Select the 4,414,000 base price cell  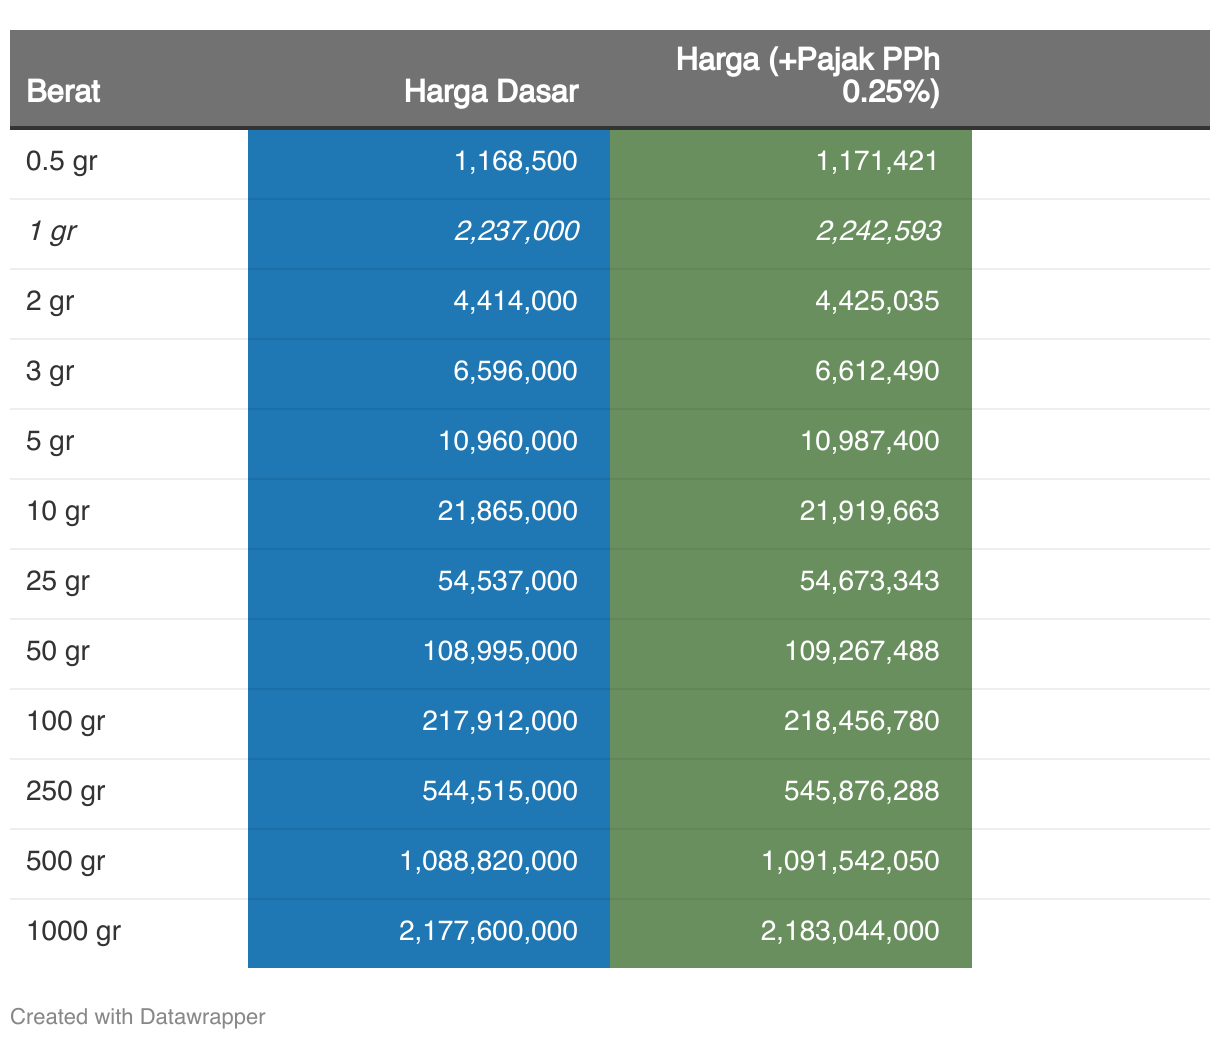pyautogui.click(x=515, y=301)
